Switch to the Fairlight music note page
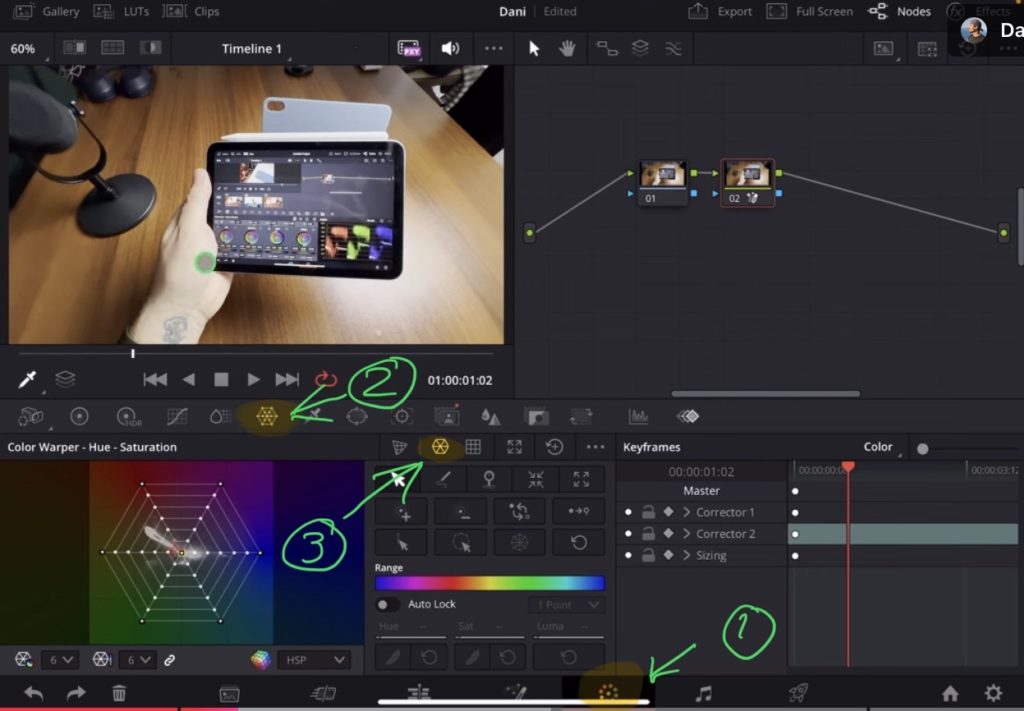This screenshot has height=711, width=1024. (703, 693)
